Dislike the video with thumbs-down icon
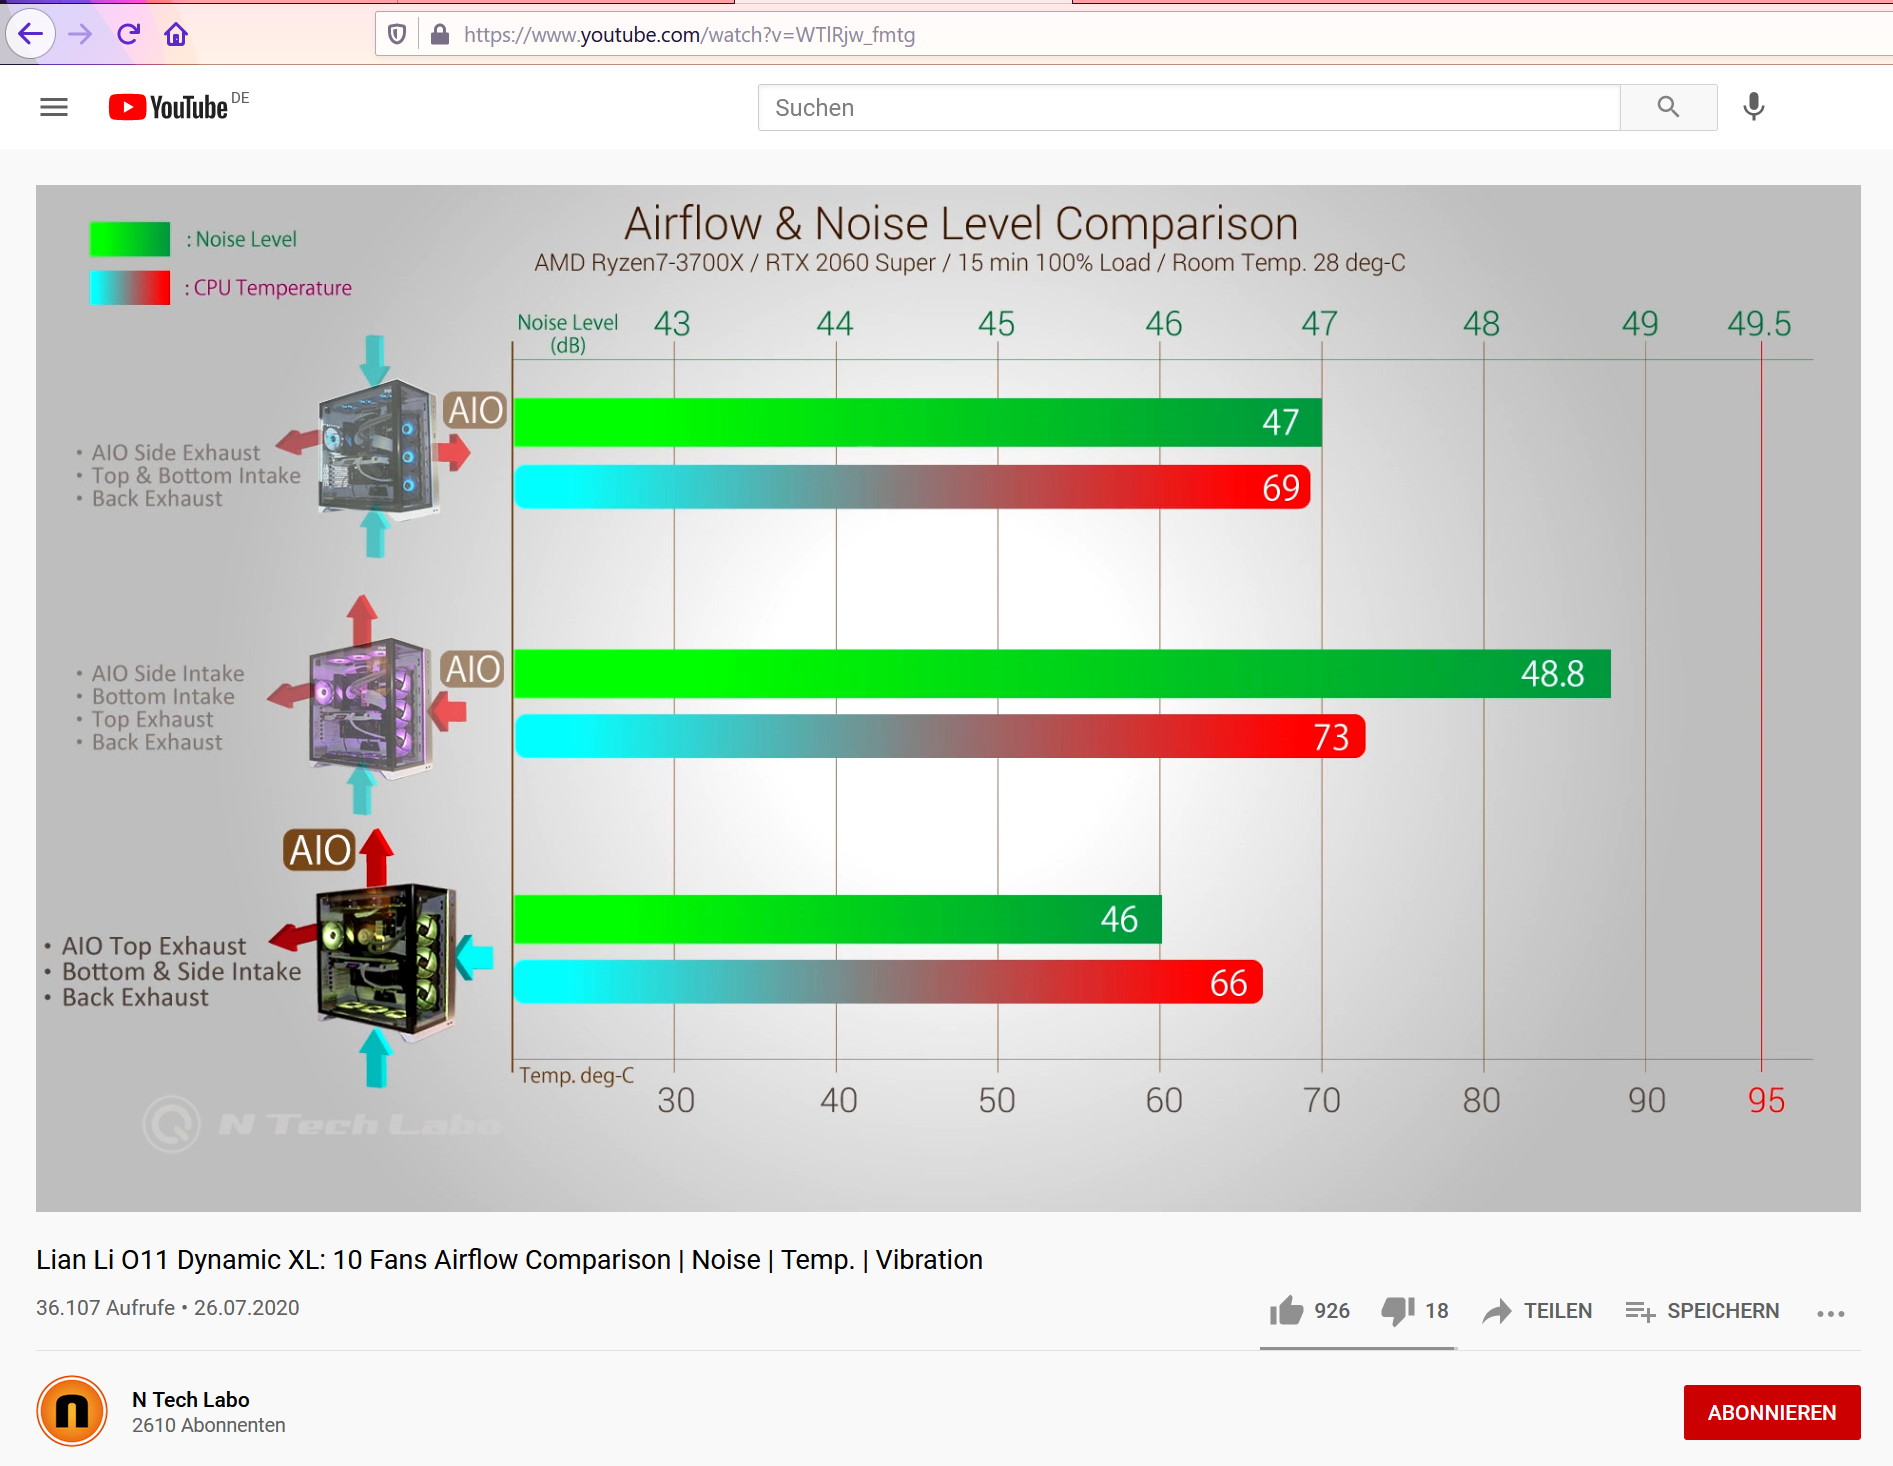Image resolution: width=1893 pixels, height=1466 pixels. click(x=1398, y=1311)
